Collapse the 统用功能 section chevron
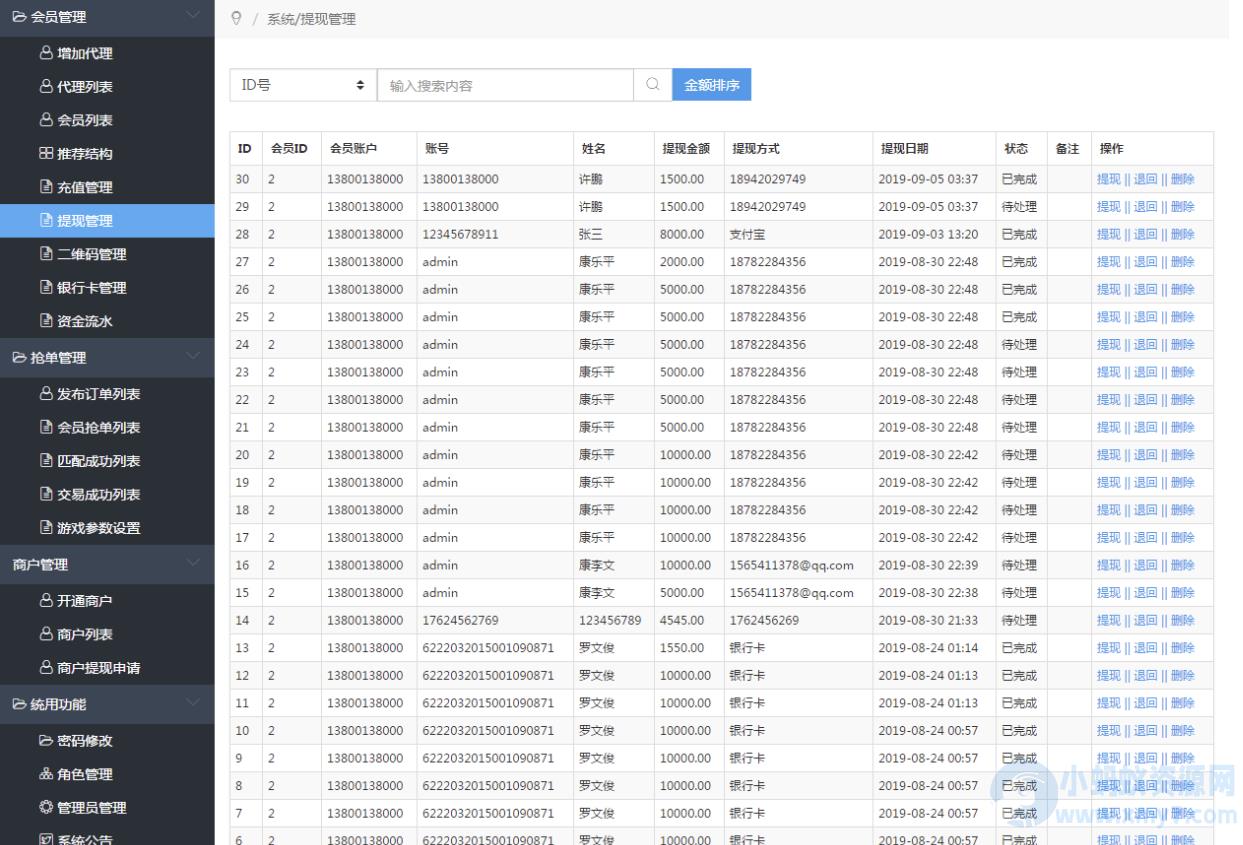 click(194, 702)
